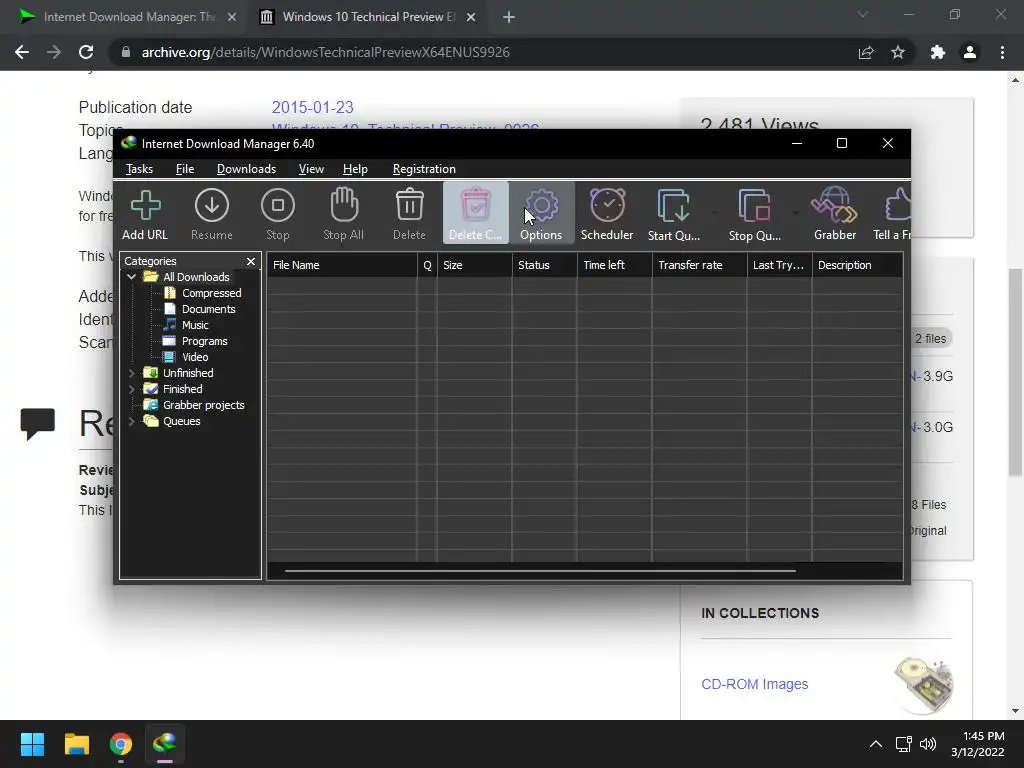
Task: Sort by Status column header
Action: (545, 265)
